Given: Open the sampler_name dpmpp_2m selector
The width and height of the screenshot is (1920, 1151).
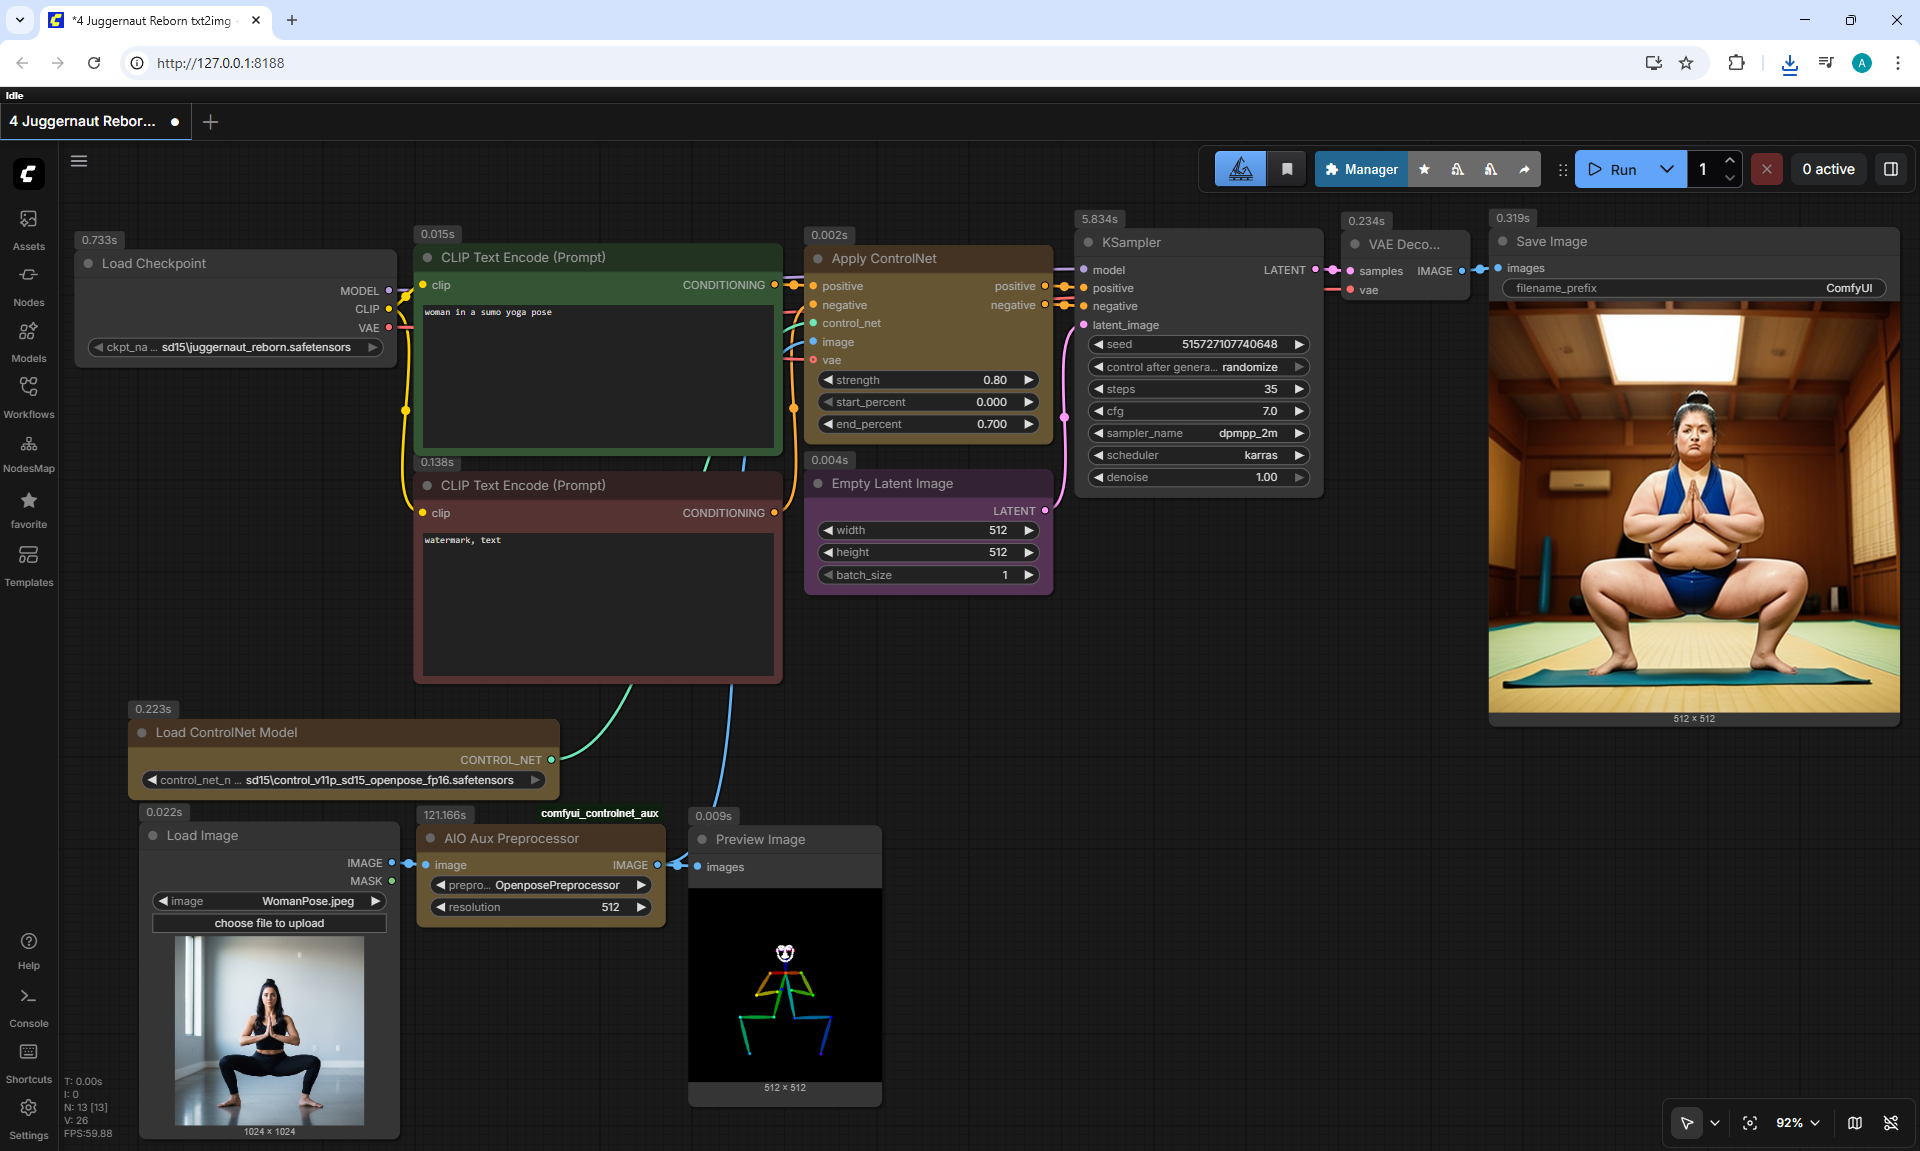Looking at the screenshot, I should (x=1198, y=433).
